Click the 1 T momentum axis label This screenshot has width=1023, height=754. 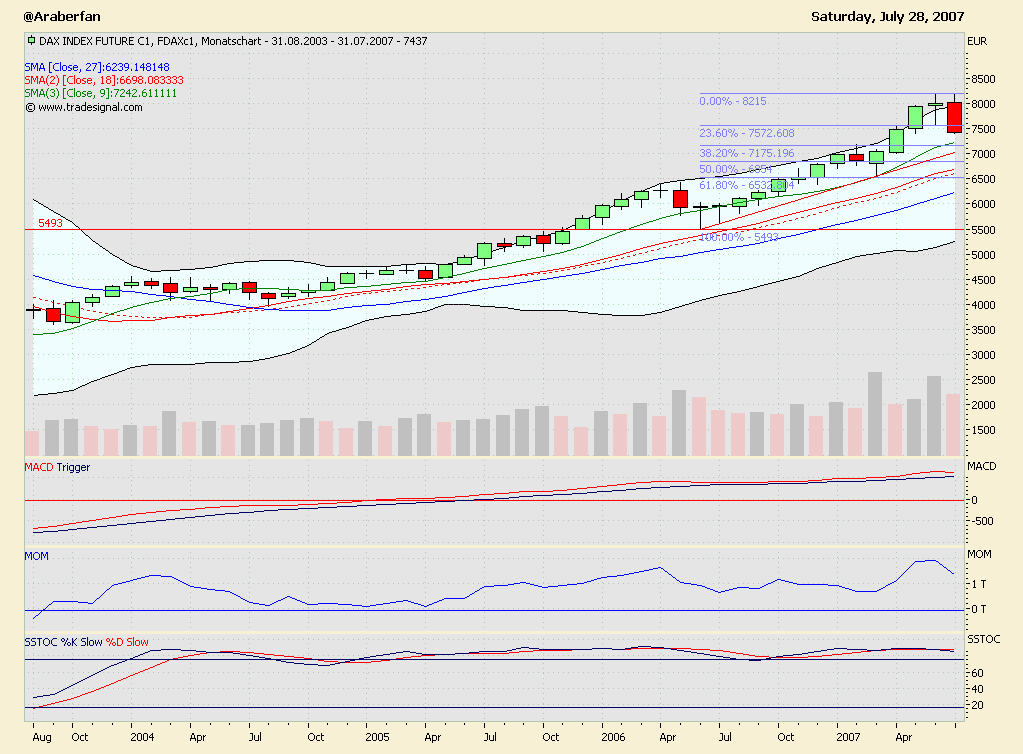pyautogui.click(x=979, y=584)
